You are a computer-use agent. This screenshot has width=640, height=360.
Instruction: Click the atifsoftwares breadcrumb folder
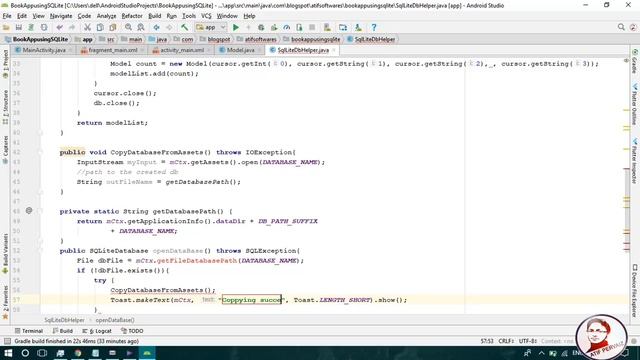tap(257, 39)
